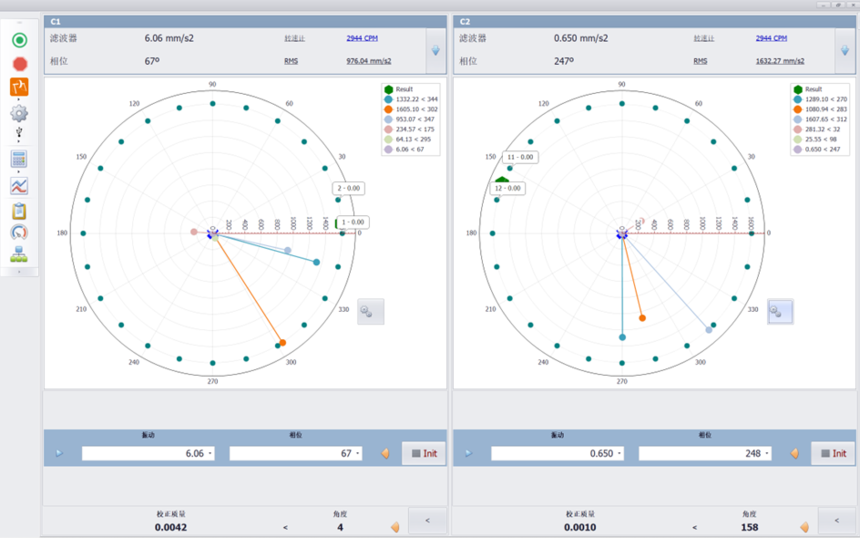Click the USB connection icon
Screen dimensions: 860x538
point(19,132)
